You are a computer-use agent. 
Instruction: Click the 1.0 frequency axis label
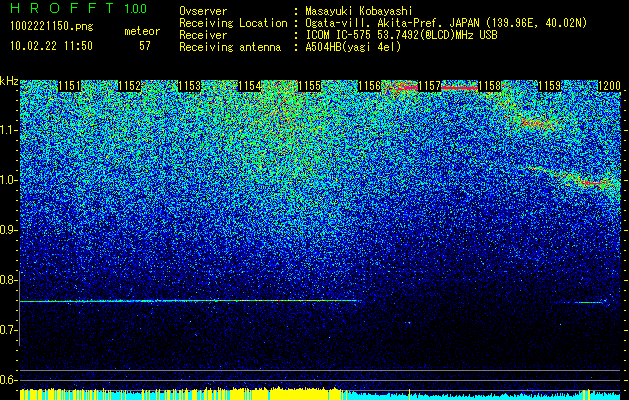[8, 180]
